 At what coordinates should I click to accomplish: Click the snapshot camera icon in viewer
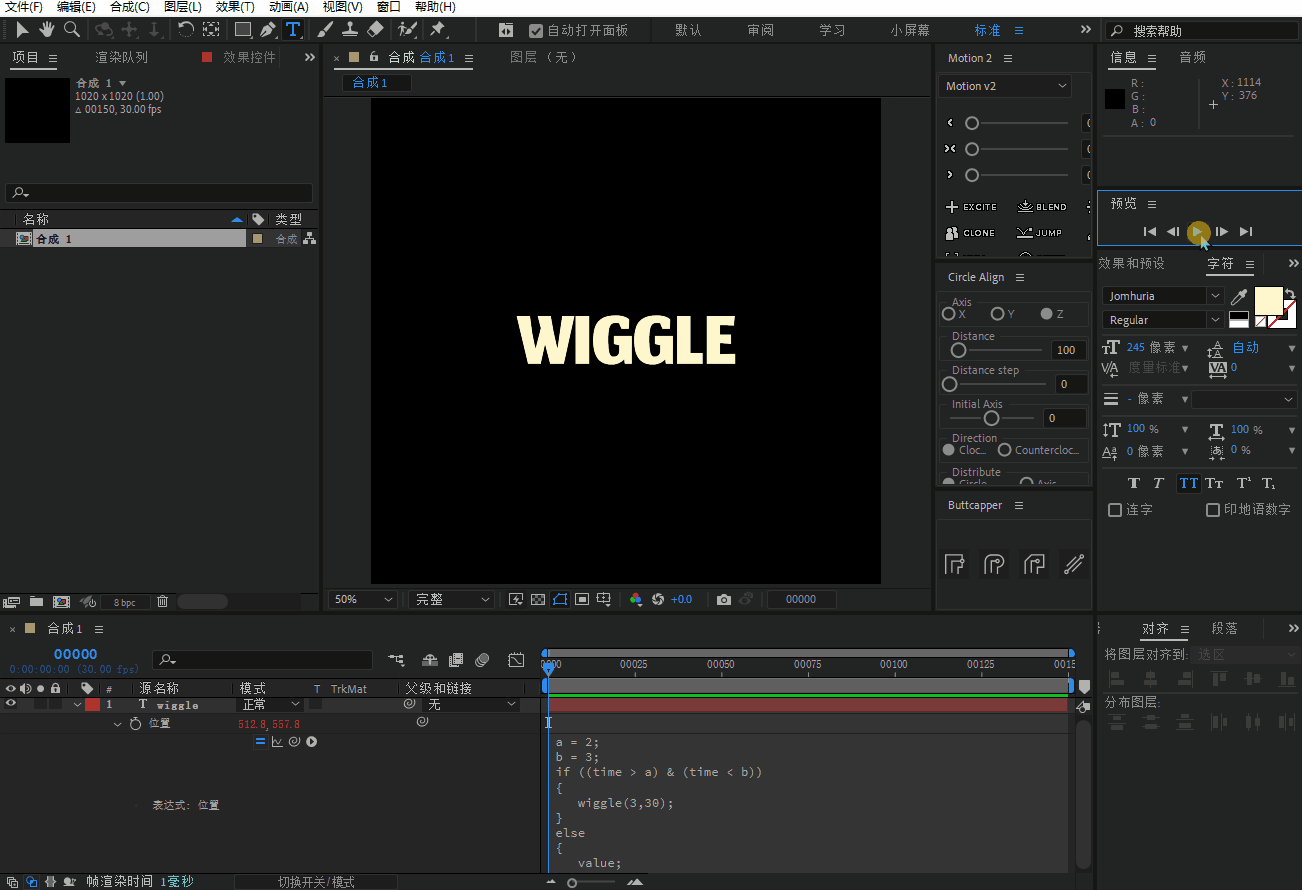click(x=724, y=599)
